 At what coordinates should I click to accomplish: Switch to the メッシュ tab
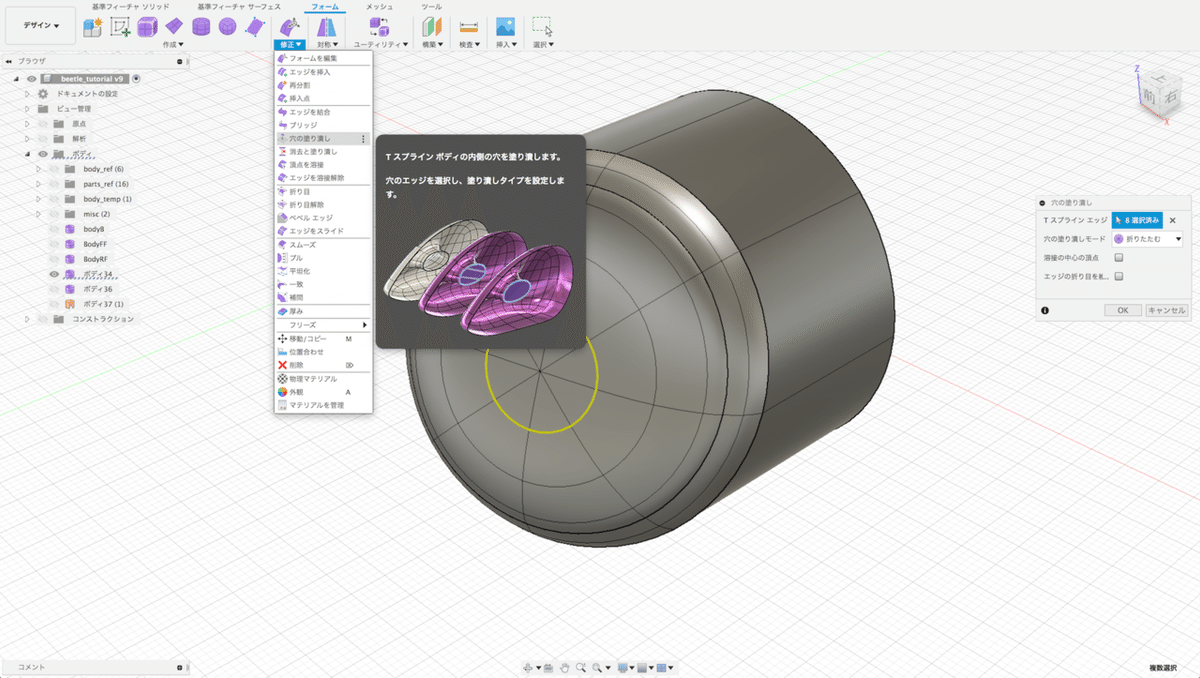pyautogui.click(x=379, y=6)
